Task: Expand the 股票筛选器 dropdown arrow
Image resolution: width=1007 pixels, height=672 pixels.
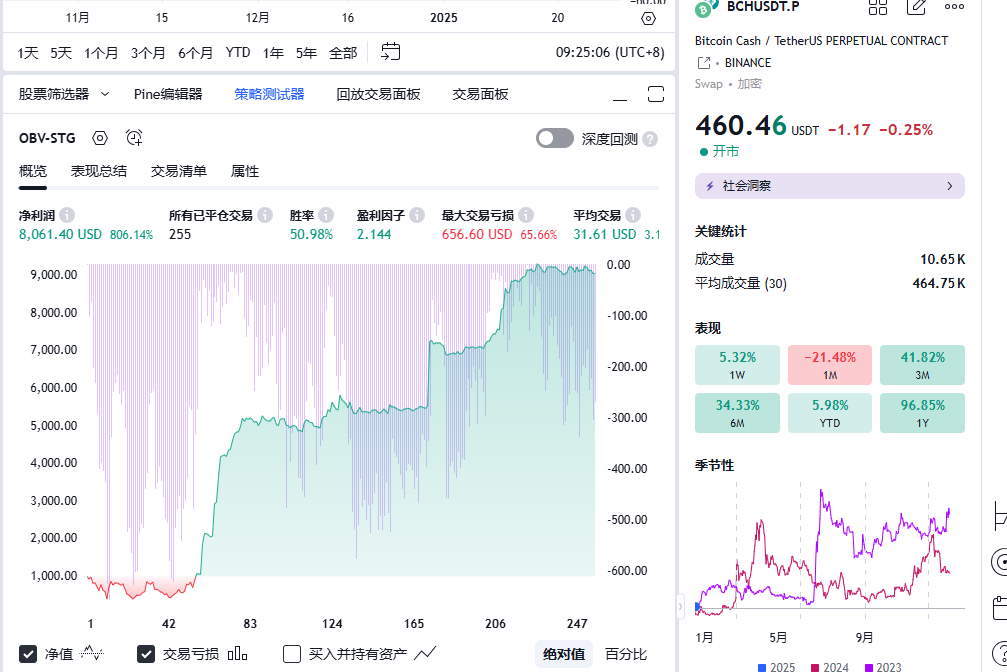Action: 105,94
